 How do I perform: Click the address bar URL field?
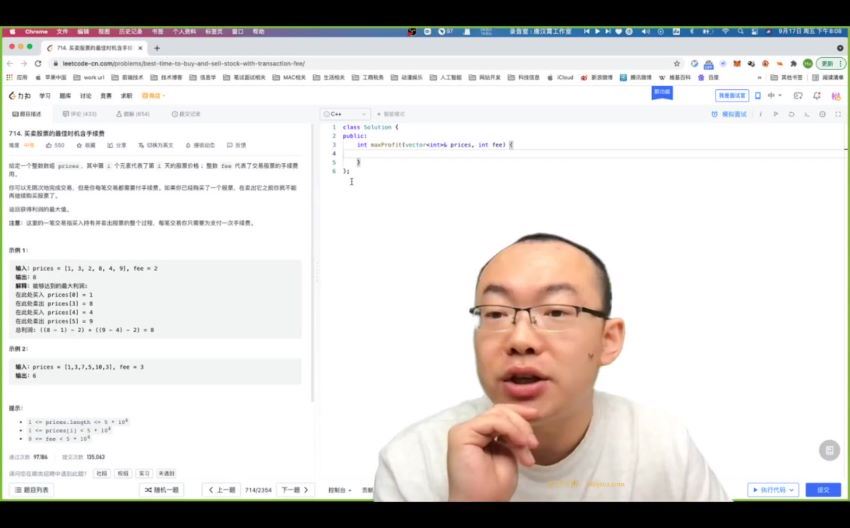(358, 63)
